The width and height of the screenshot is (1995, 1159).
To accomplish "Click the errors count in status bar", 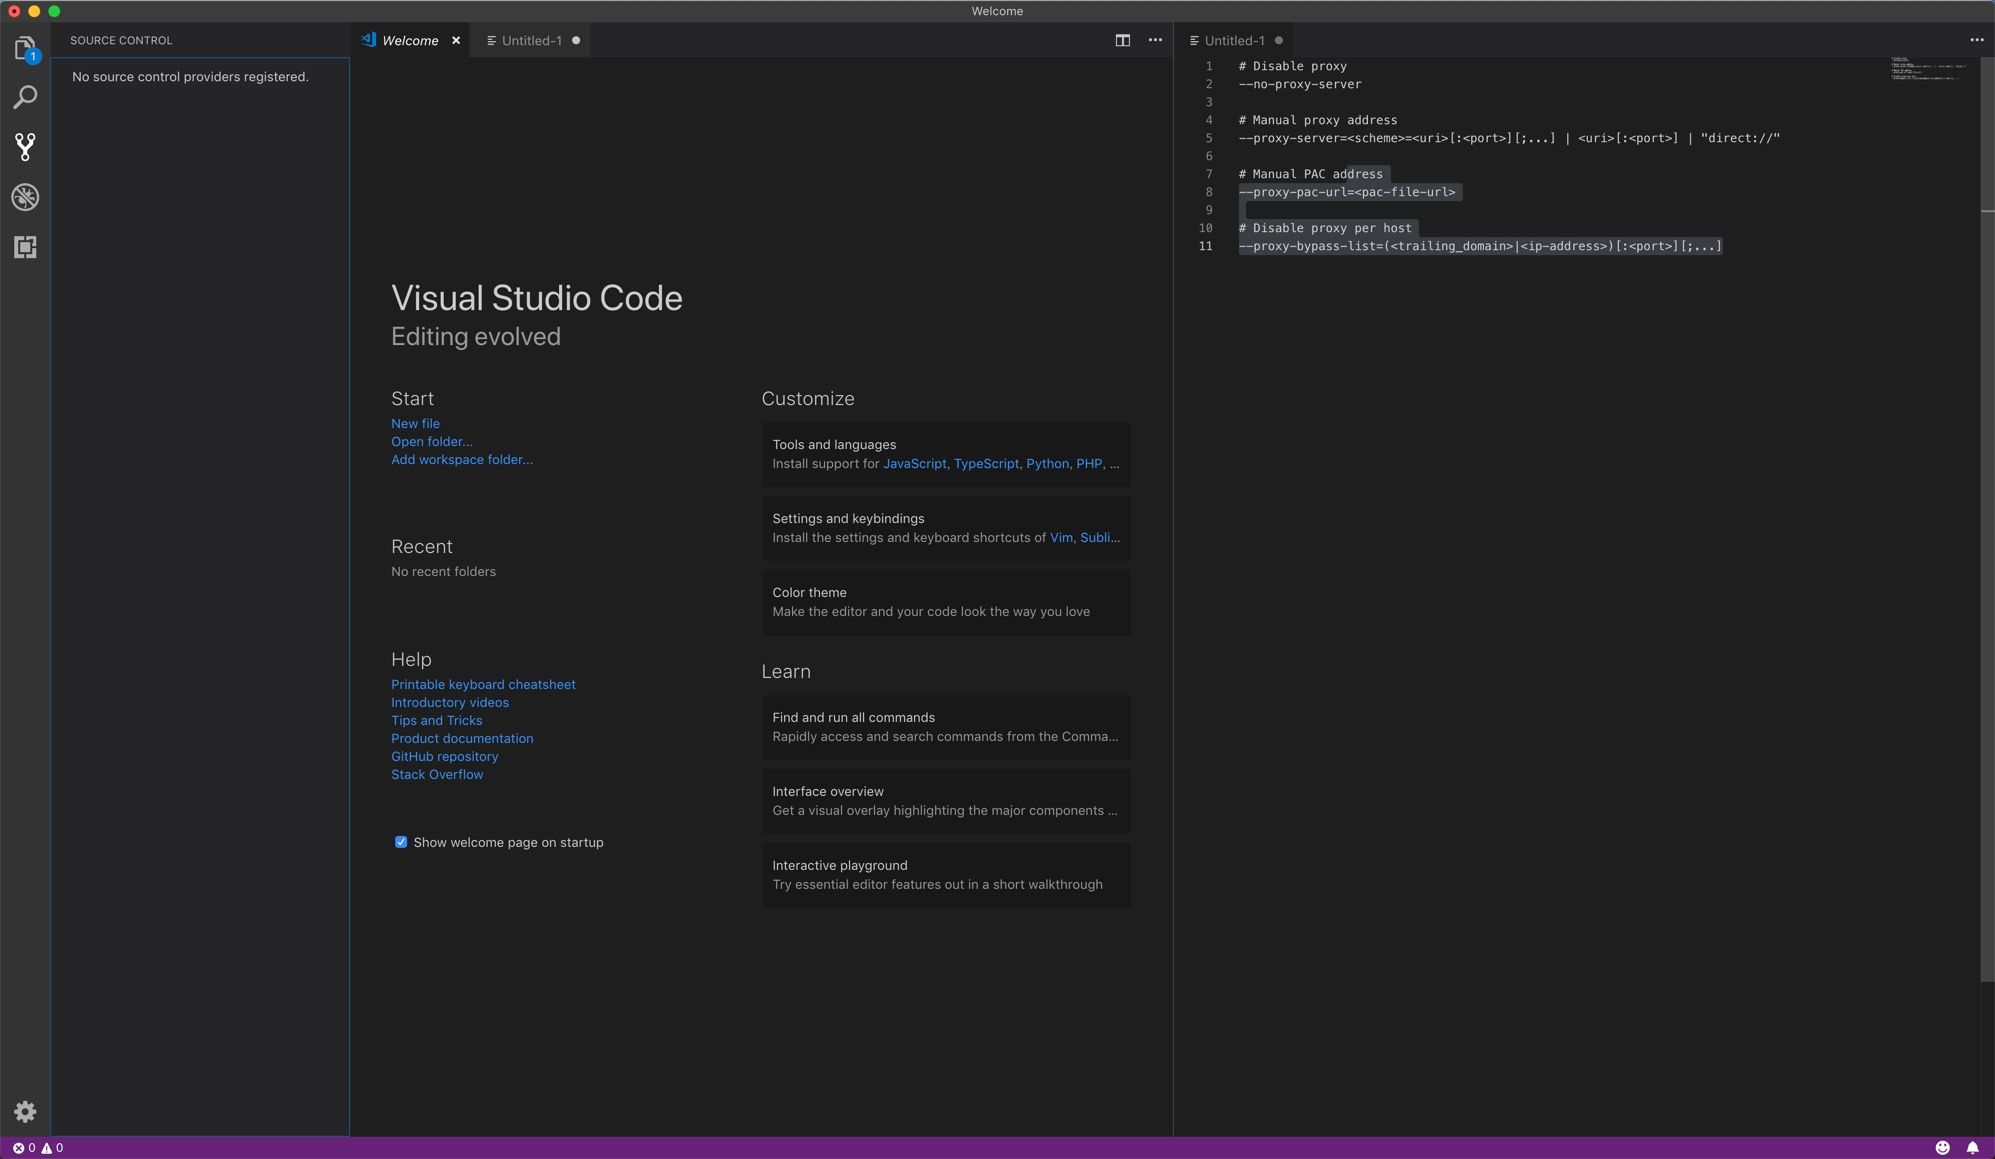I will [24, 1148].
